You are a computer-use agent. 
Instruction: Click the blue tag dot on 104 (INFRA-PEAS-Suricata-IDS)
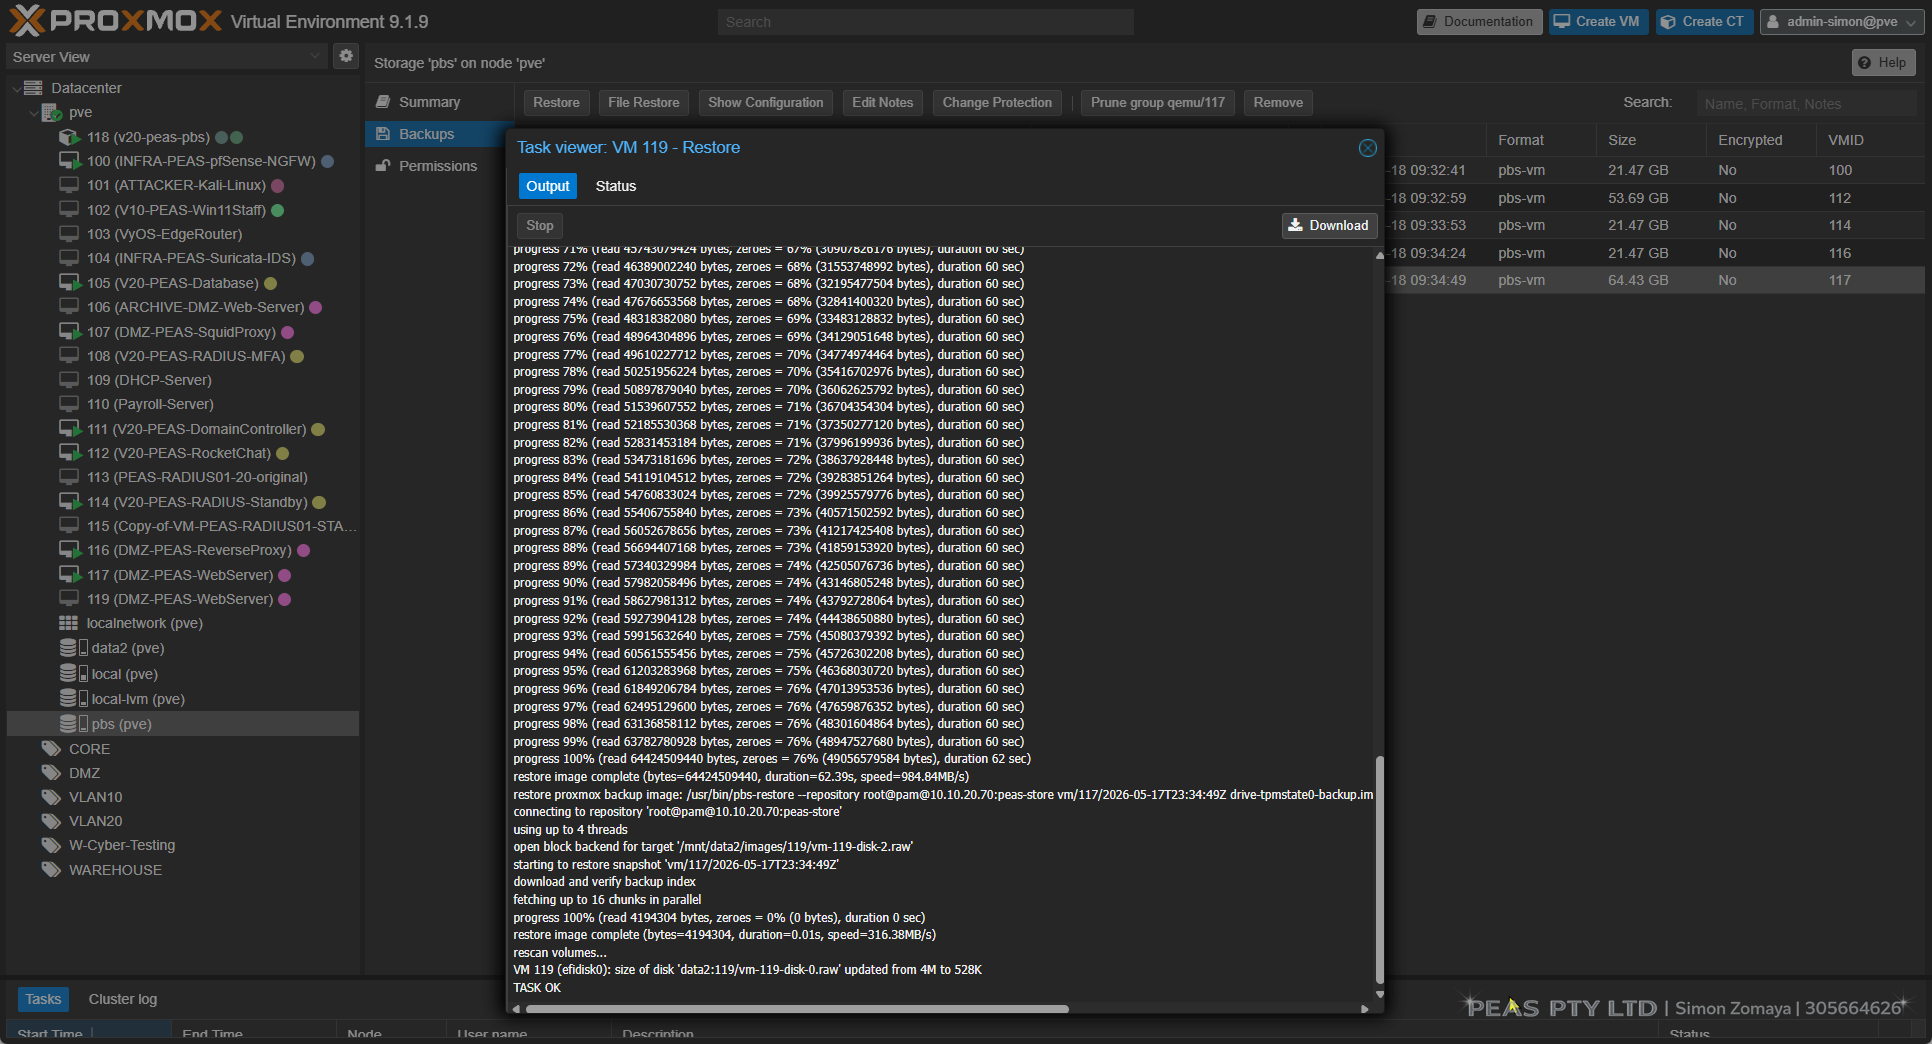click(x=308, y=258)
